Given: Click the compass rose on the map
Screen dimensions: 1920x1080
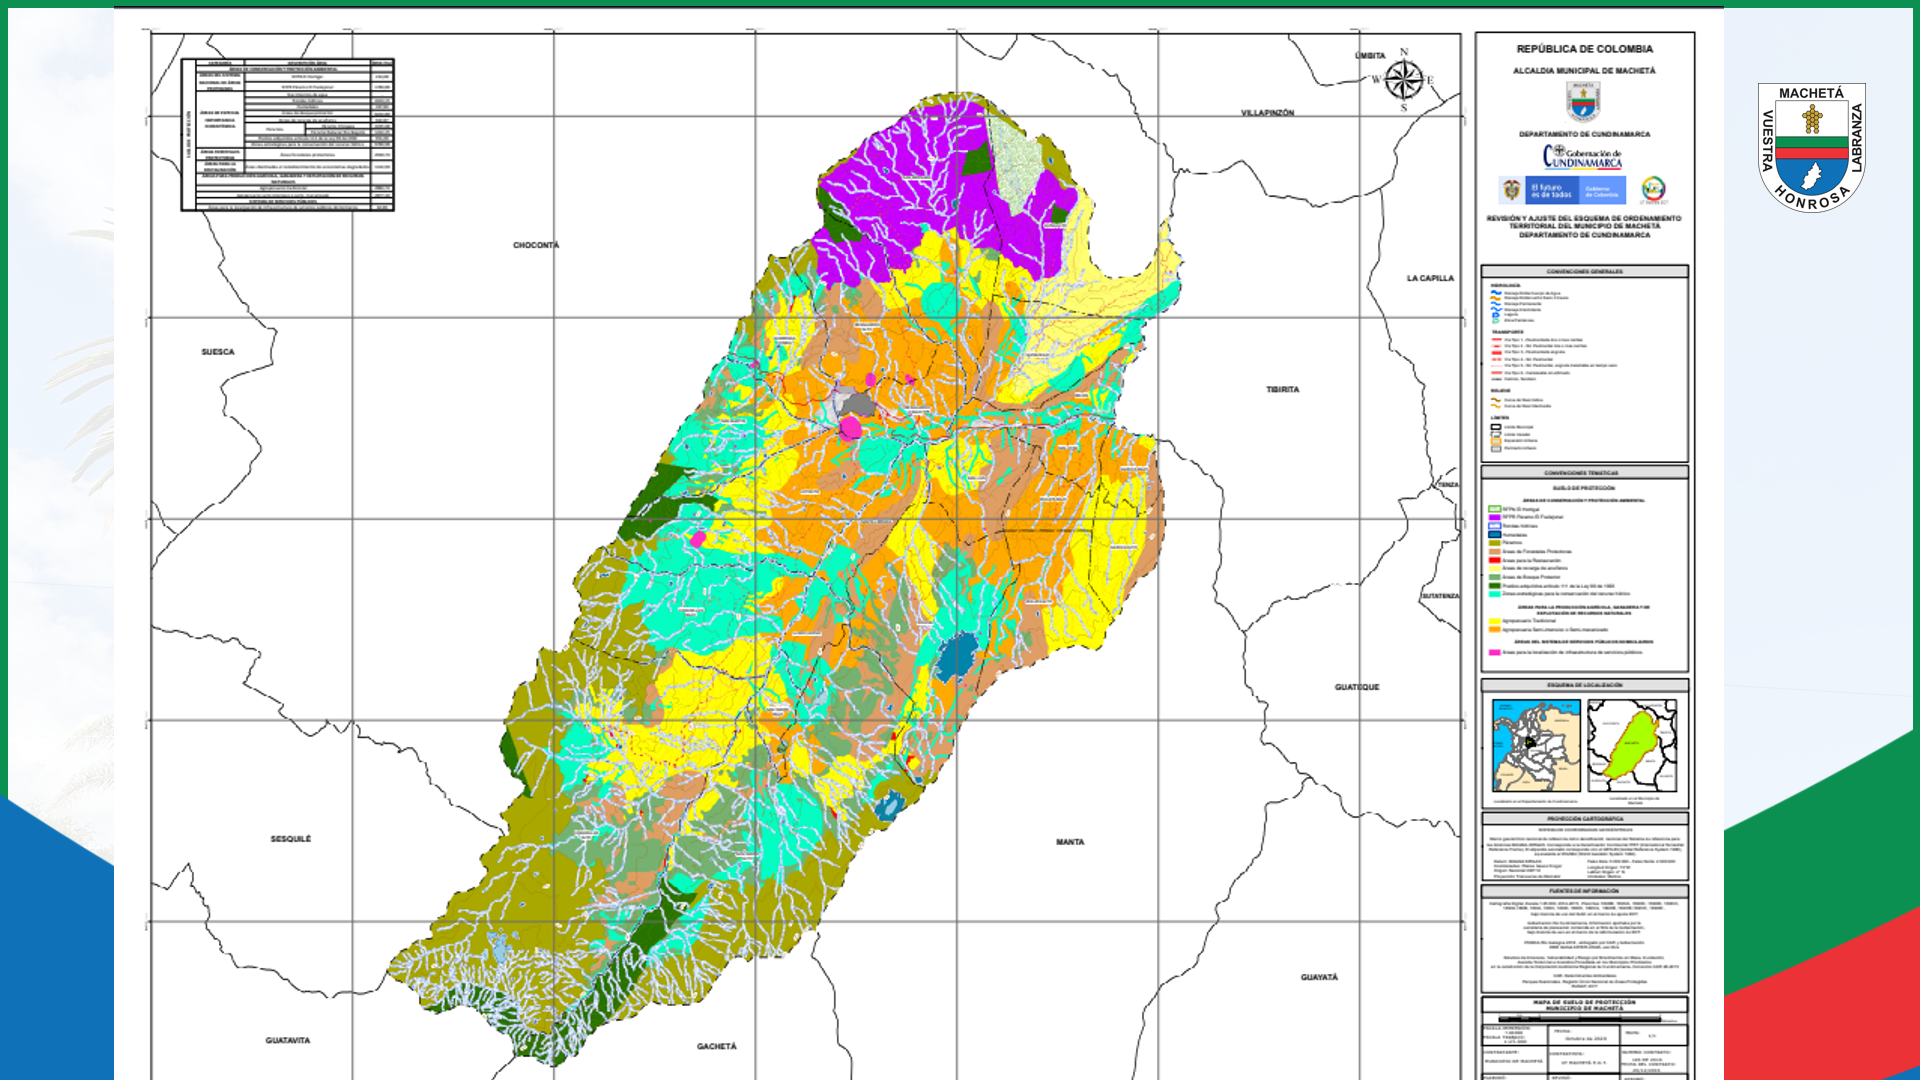Looking at the screenshot, I should (1403, 80).
